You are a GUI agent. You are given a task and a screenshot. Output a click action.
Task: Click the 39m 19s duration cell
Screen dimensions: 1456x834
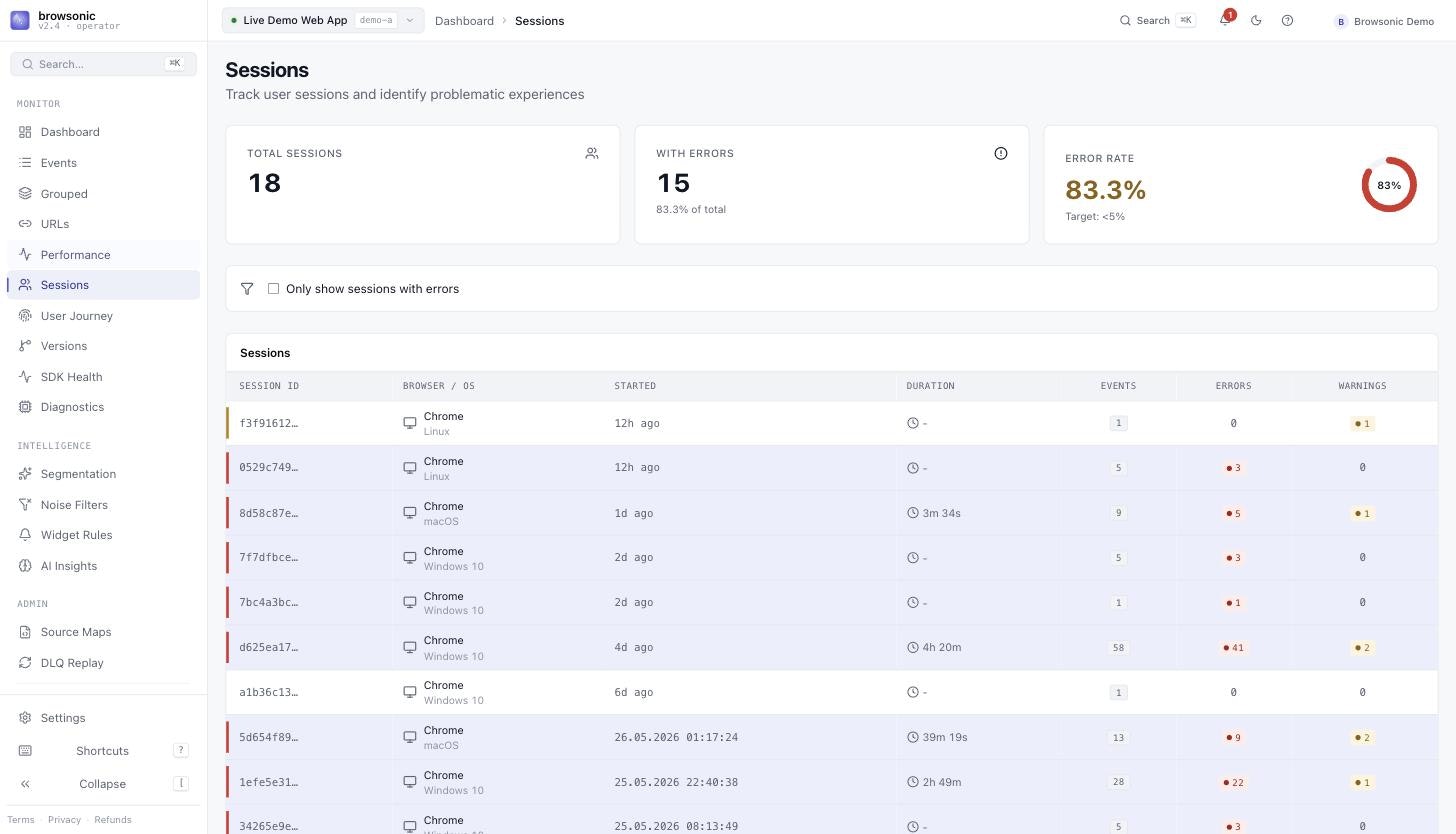pos(937,738)
